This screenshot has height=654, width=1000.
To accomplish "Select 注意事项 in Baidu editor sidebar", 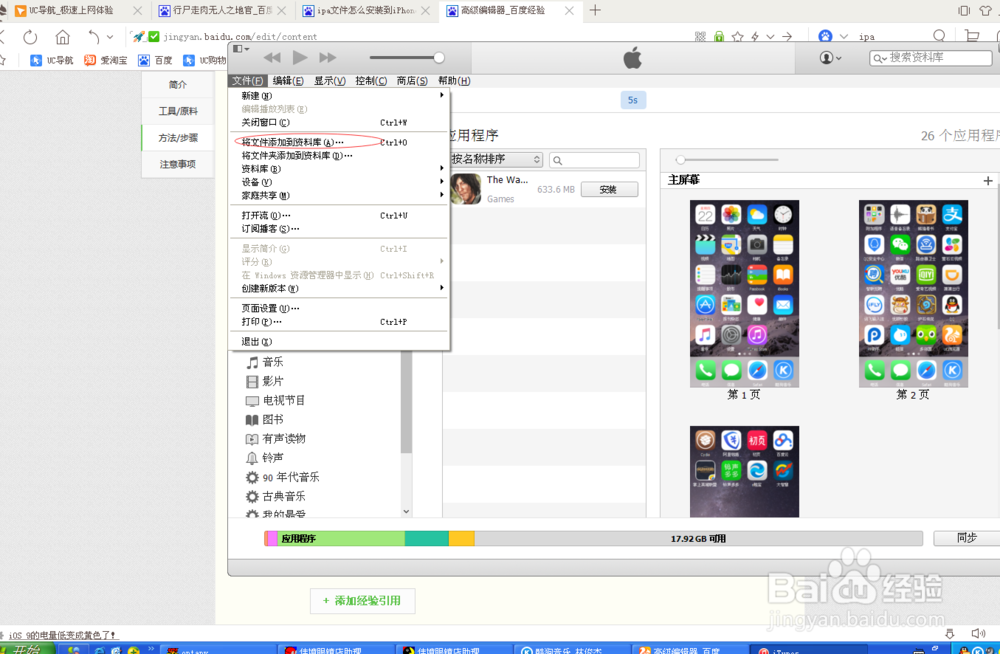I will point(178,165).
